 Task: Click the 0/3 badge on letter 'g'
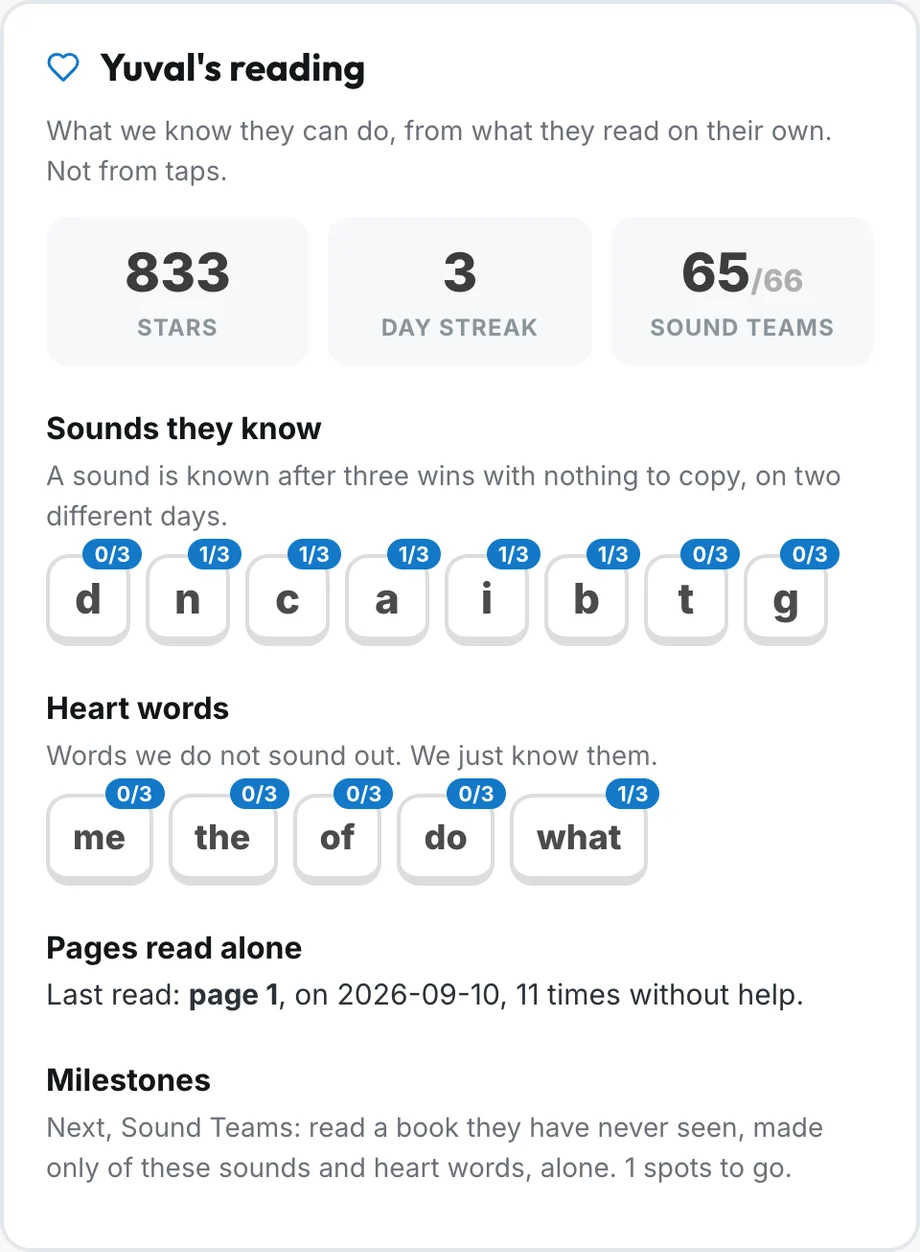point(810,554)
